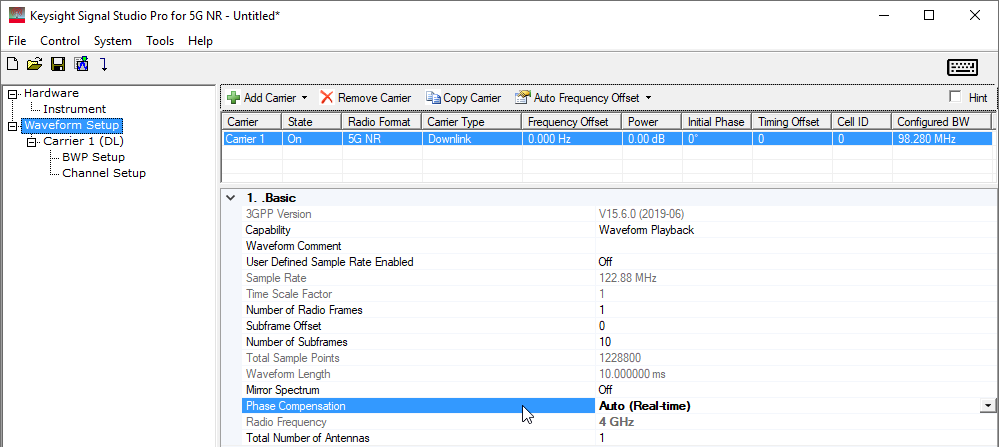Click the Frequency Offset column header
Screen dimensions: 999x447
point(571,122)
